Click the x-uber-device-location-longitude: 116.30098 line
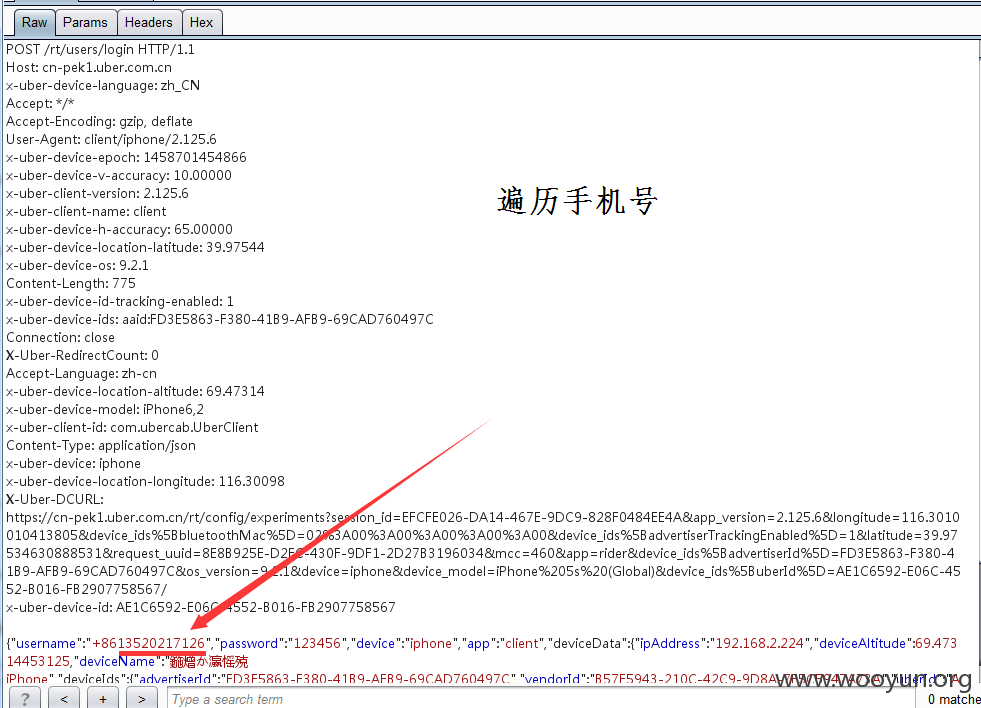Screen dimensions: 981x708 [x=145, y=482]
